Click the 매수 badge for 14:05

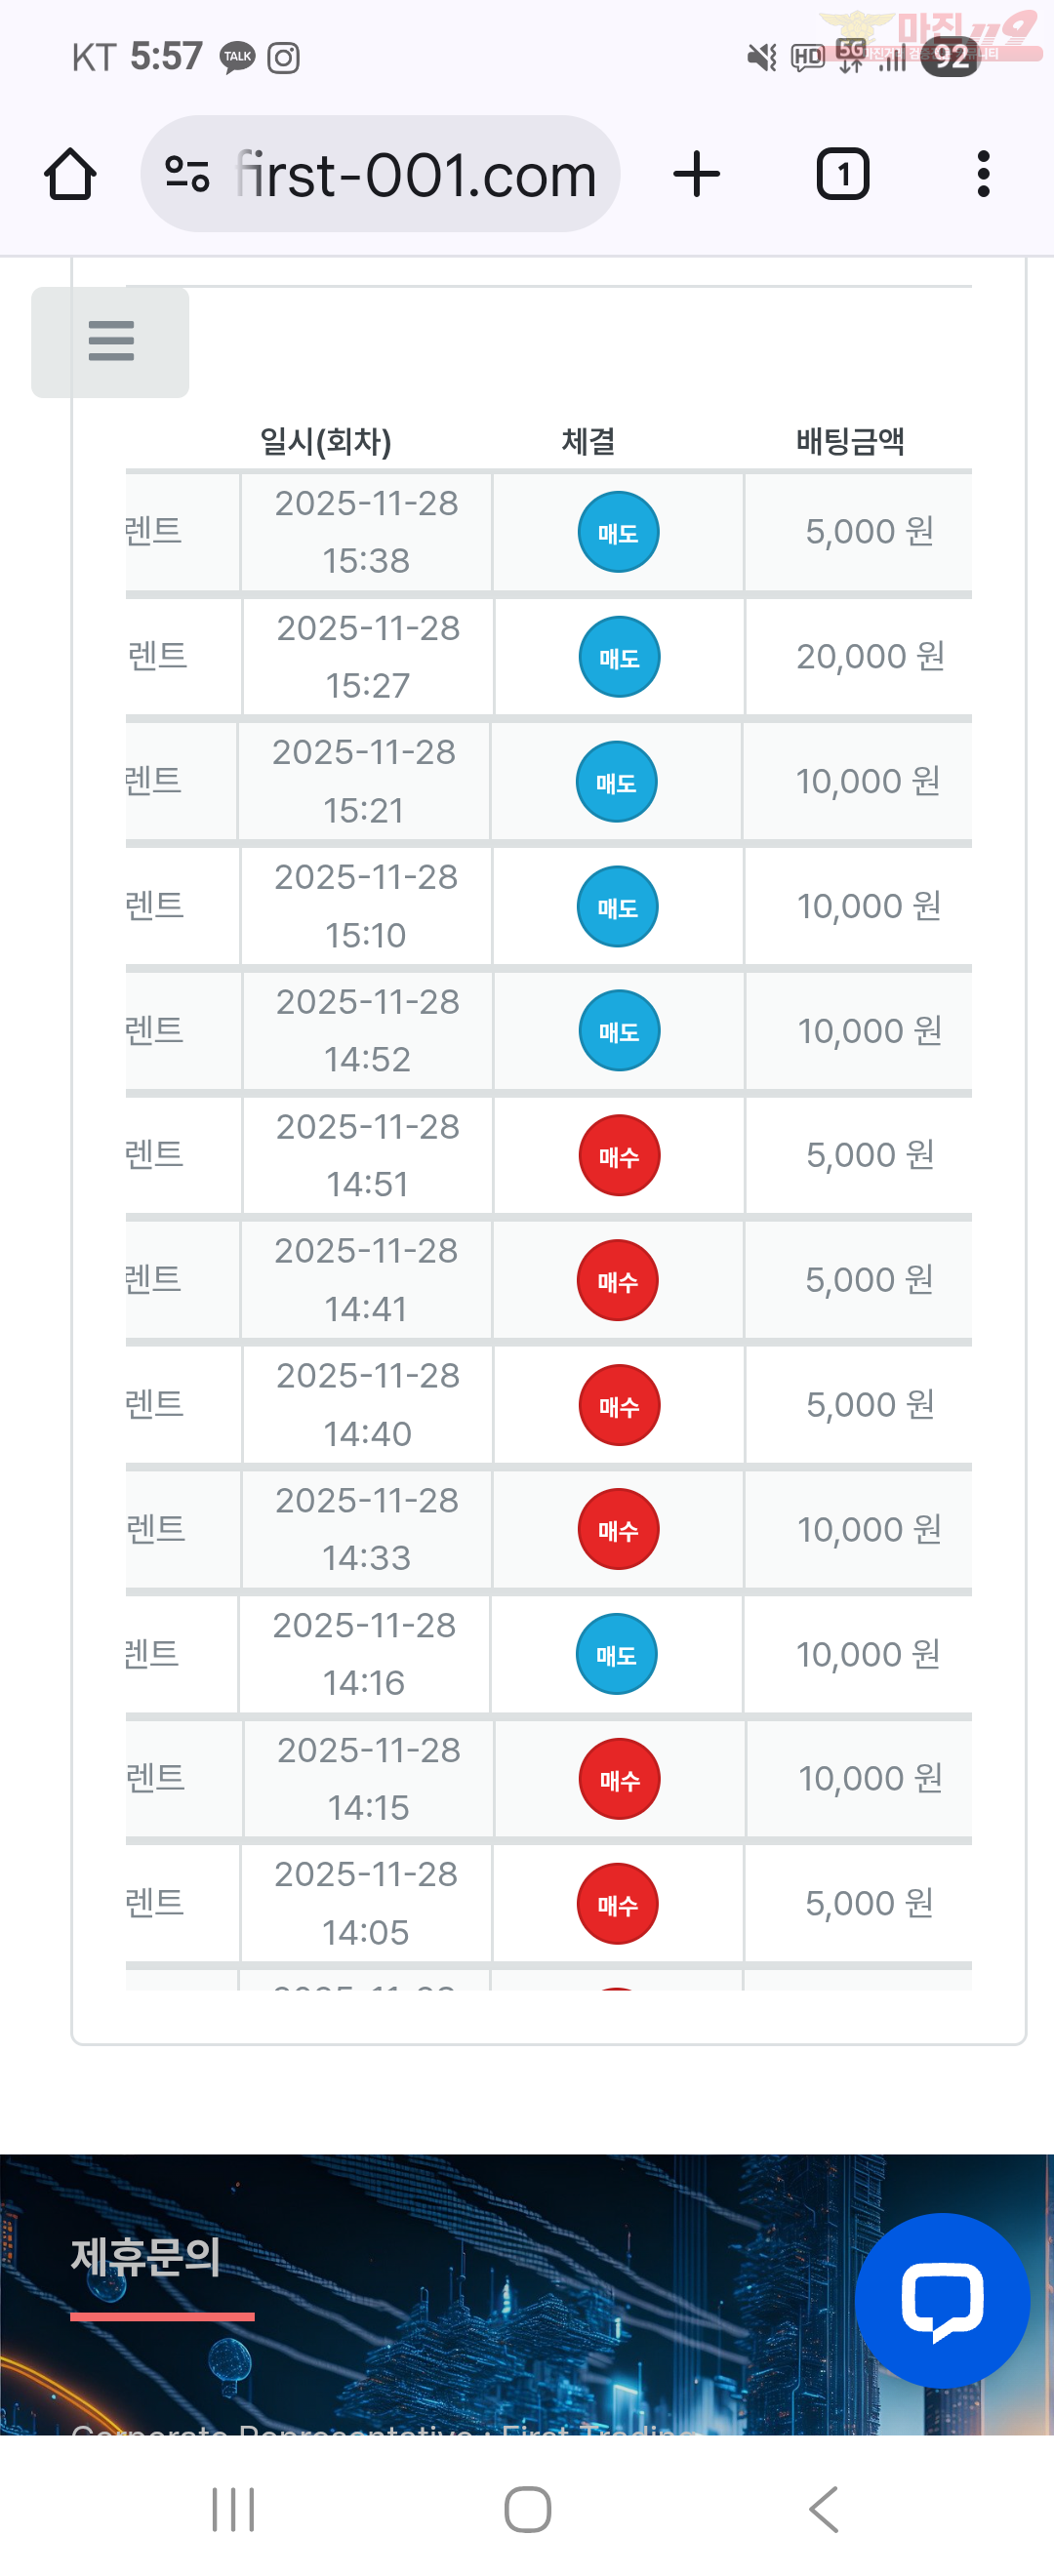coord(617,1904)
